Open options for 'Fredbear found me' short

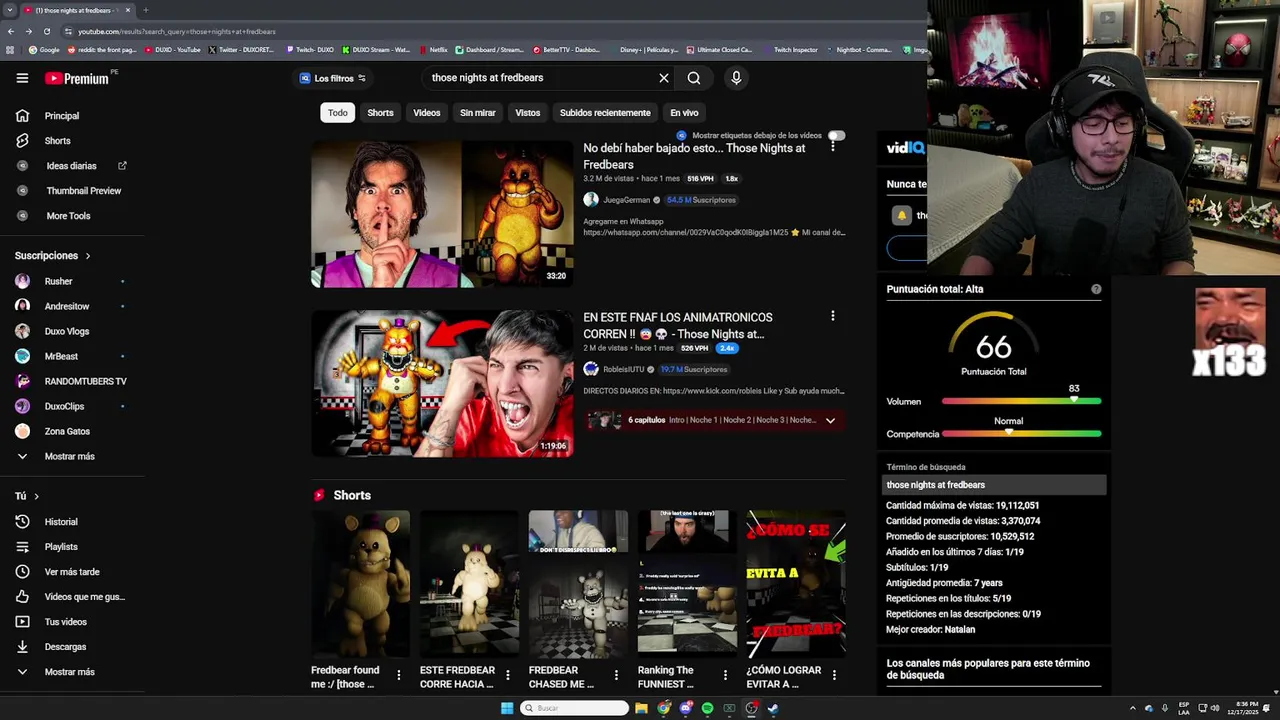tap(398, 675)
